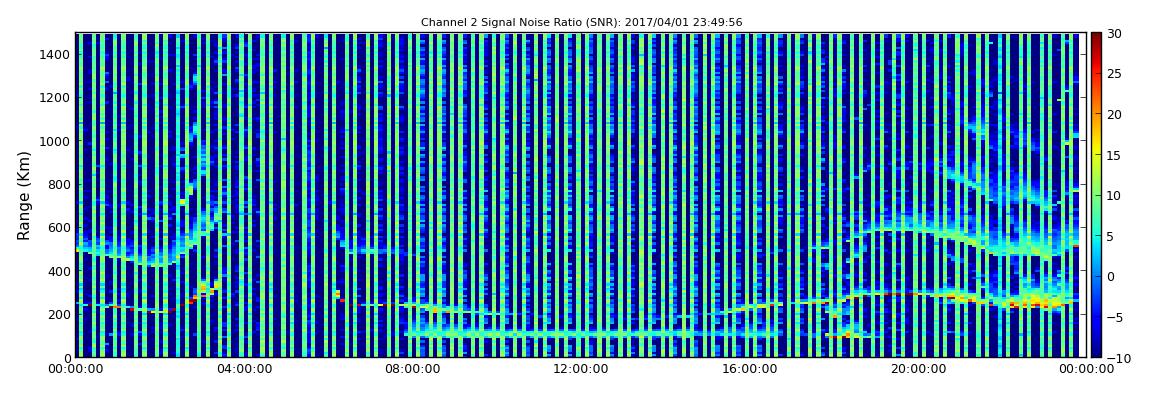Image resolution: width=1150 pixels, height=407 pixels.
Task: Click the y-axis tick label 800
Action: (x=59, y=184)
